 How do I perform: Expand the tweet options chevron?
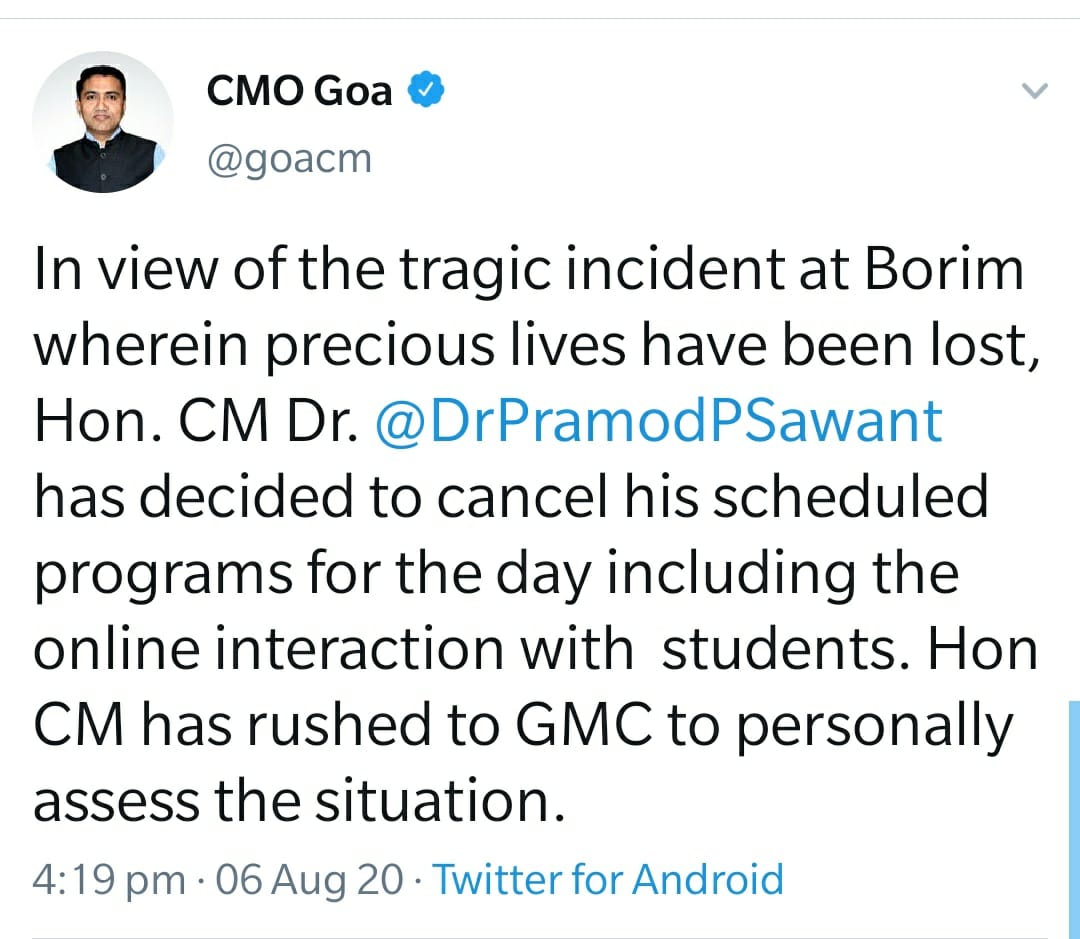tap(1036, 92)
